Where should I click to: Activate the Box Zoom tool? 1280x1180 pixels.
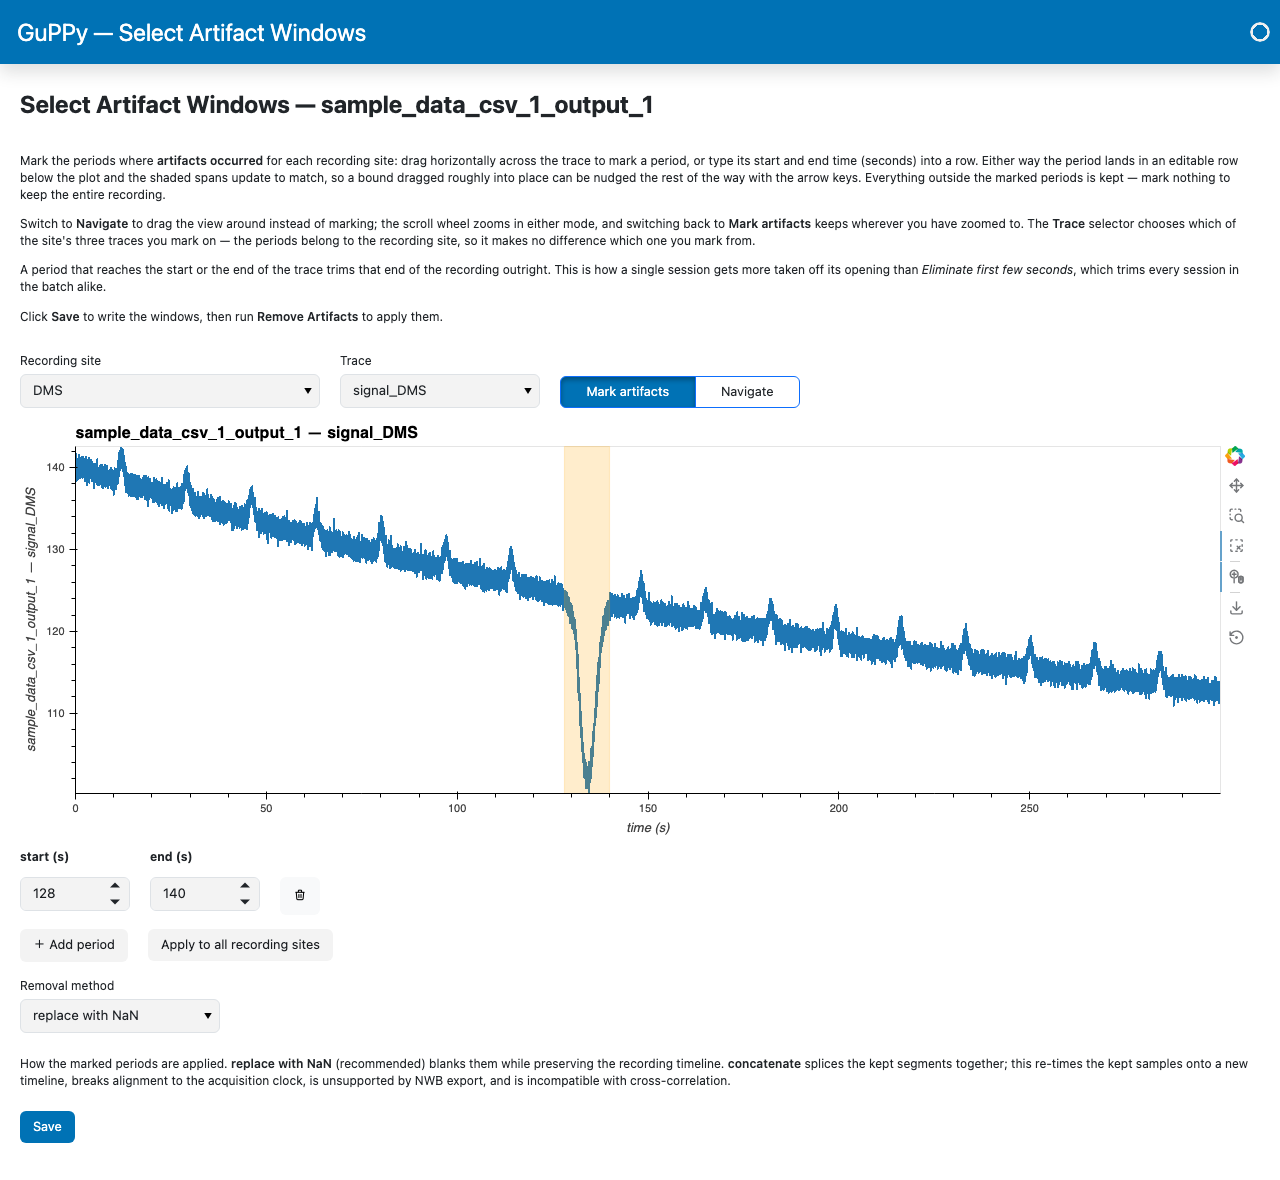pyautogui.click(x=1236, y=516)
